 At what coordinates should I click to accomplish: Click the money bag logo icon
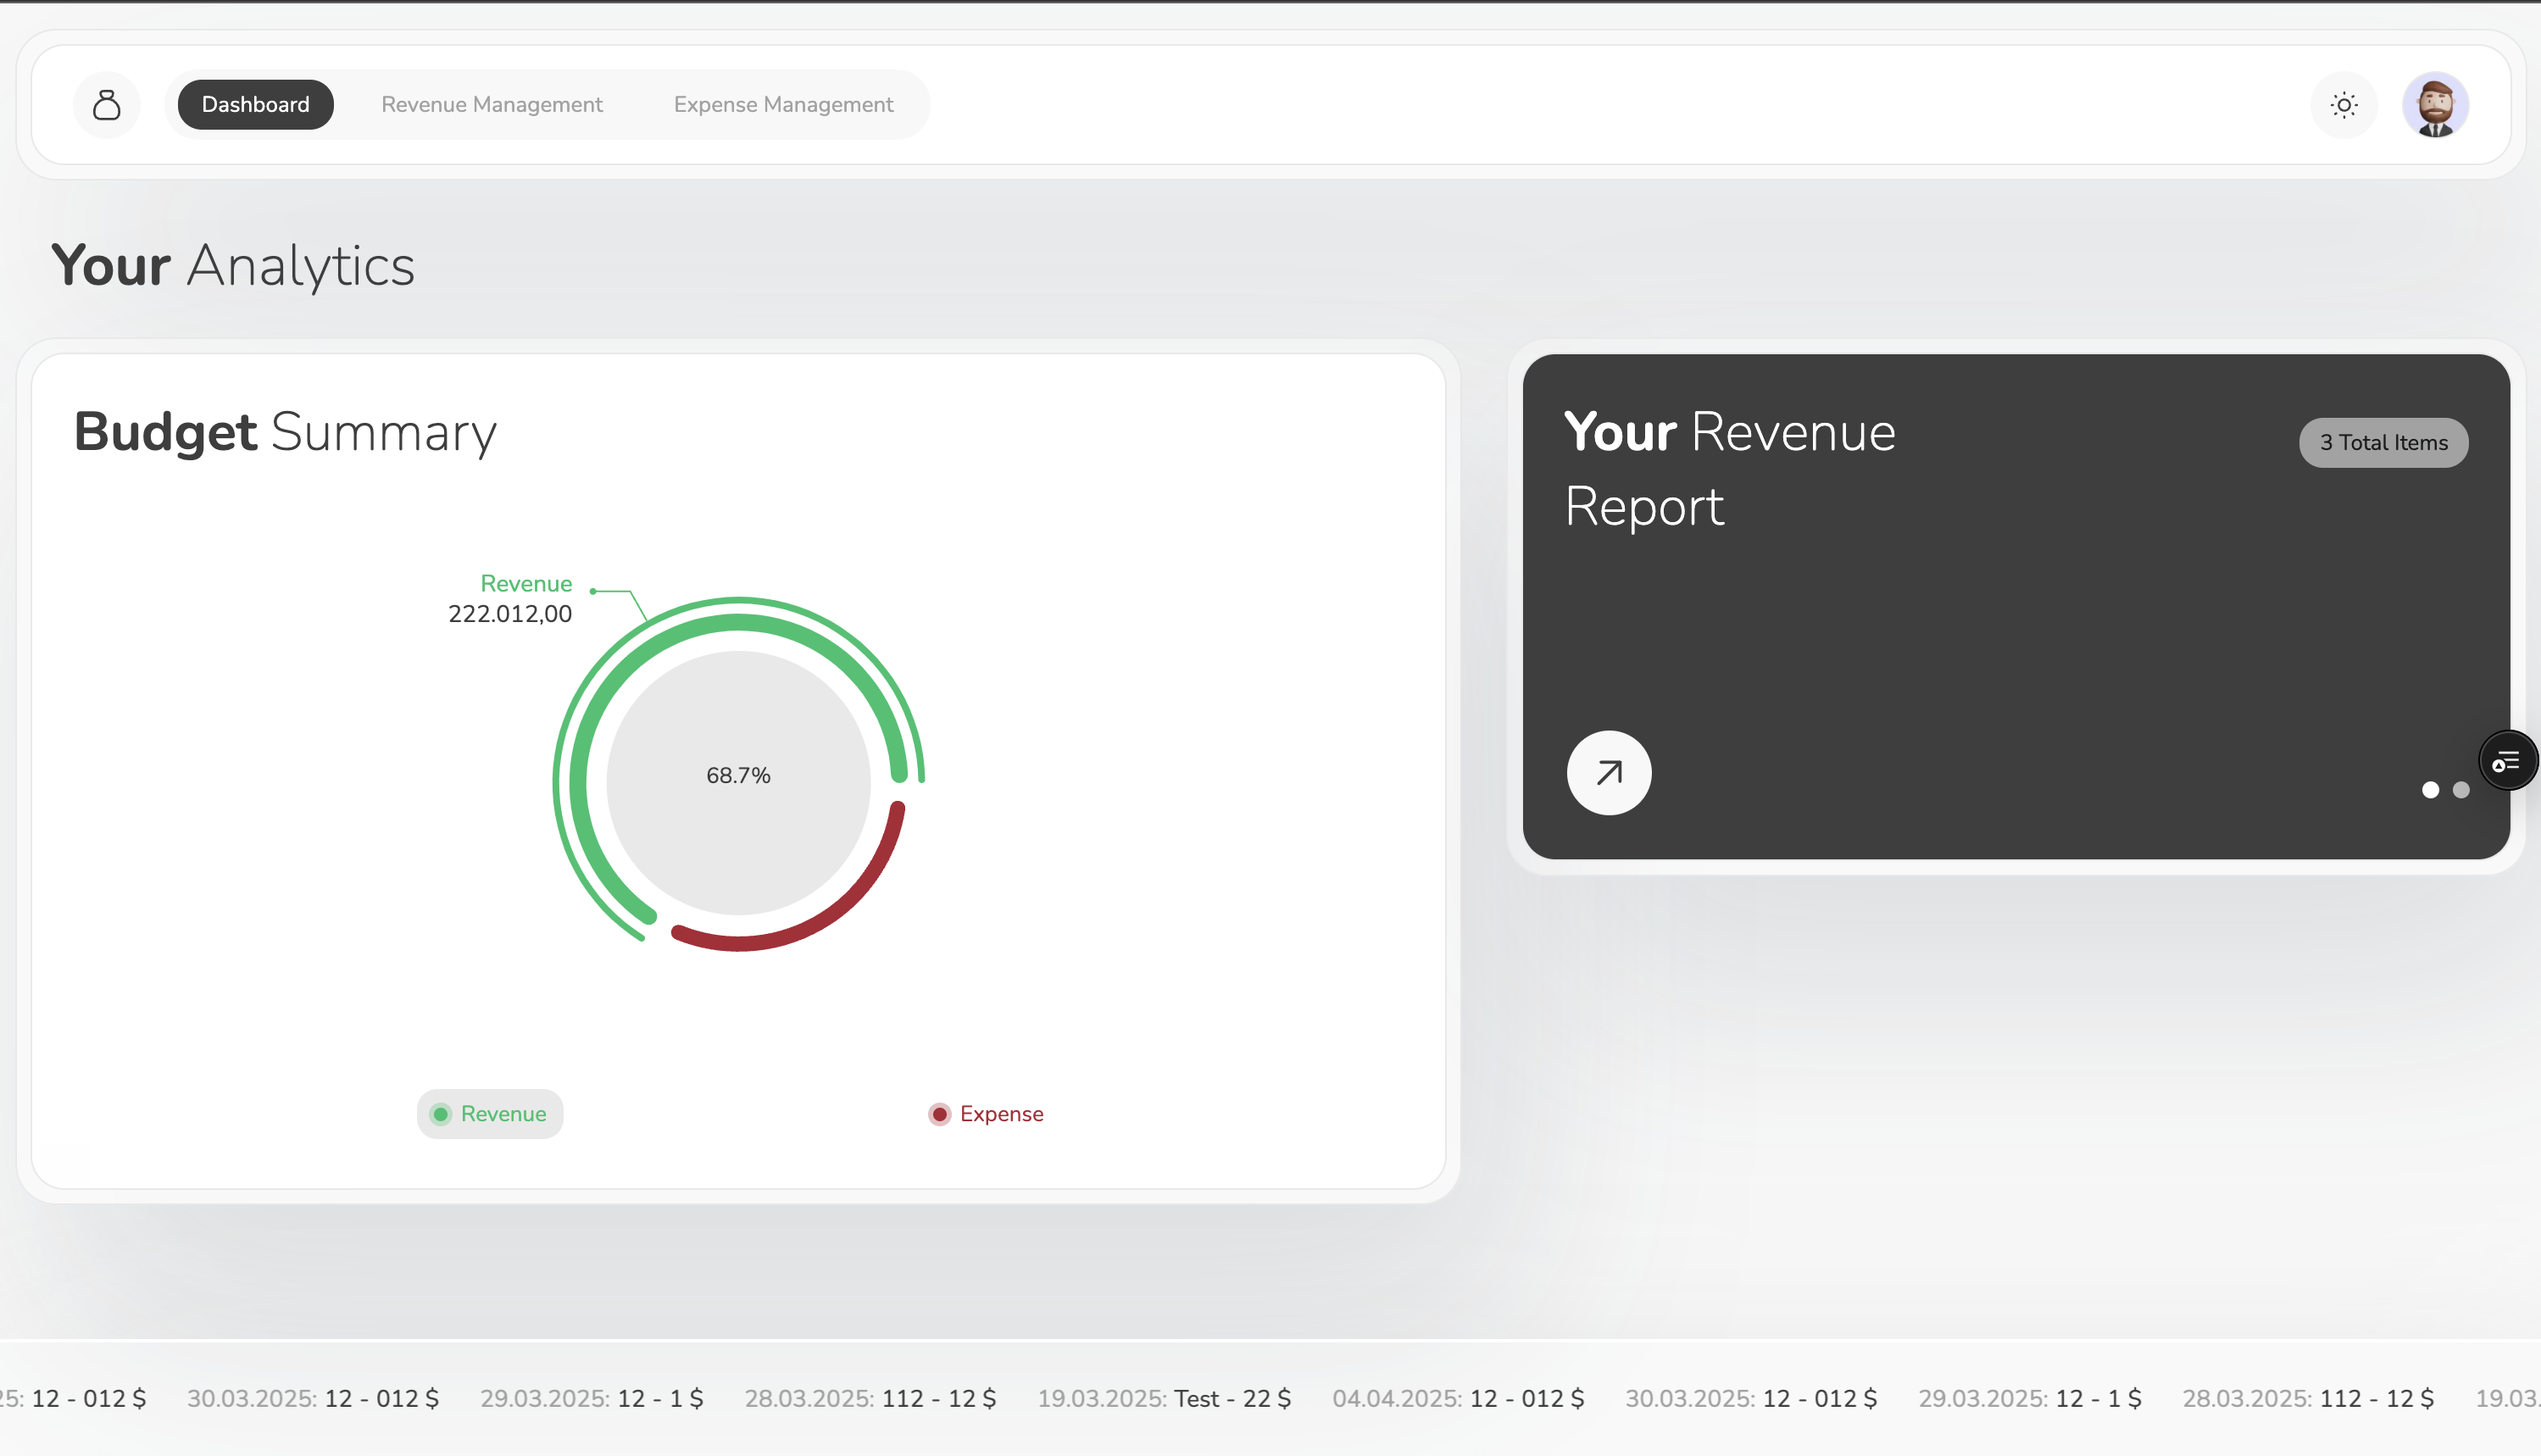pyautogui.click(x=107, y=105)
